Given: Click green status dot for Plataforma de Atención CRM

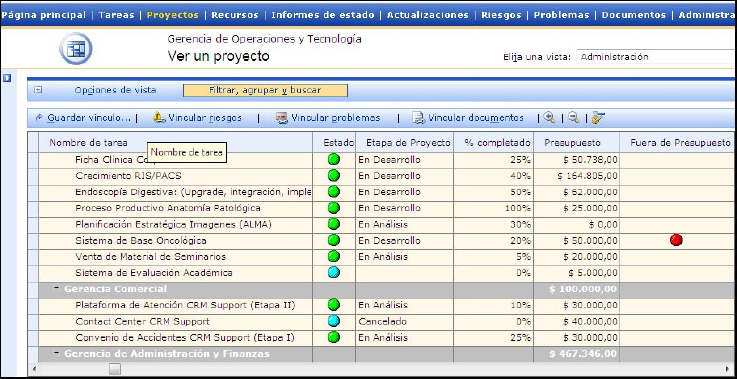Looking at the screenshot, I should point(334,305).
